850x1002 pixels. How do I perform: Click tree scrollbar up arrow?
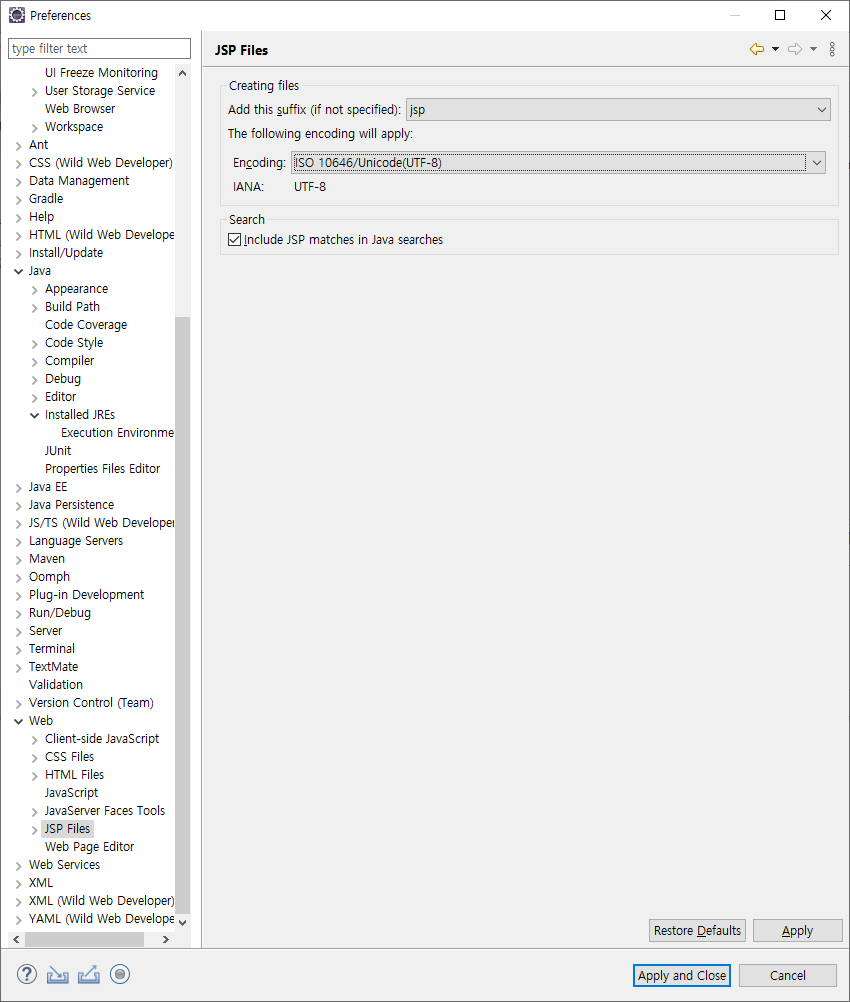pos(182,73)
